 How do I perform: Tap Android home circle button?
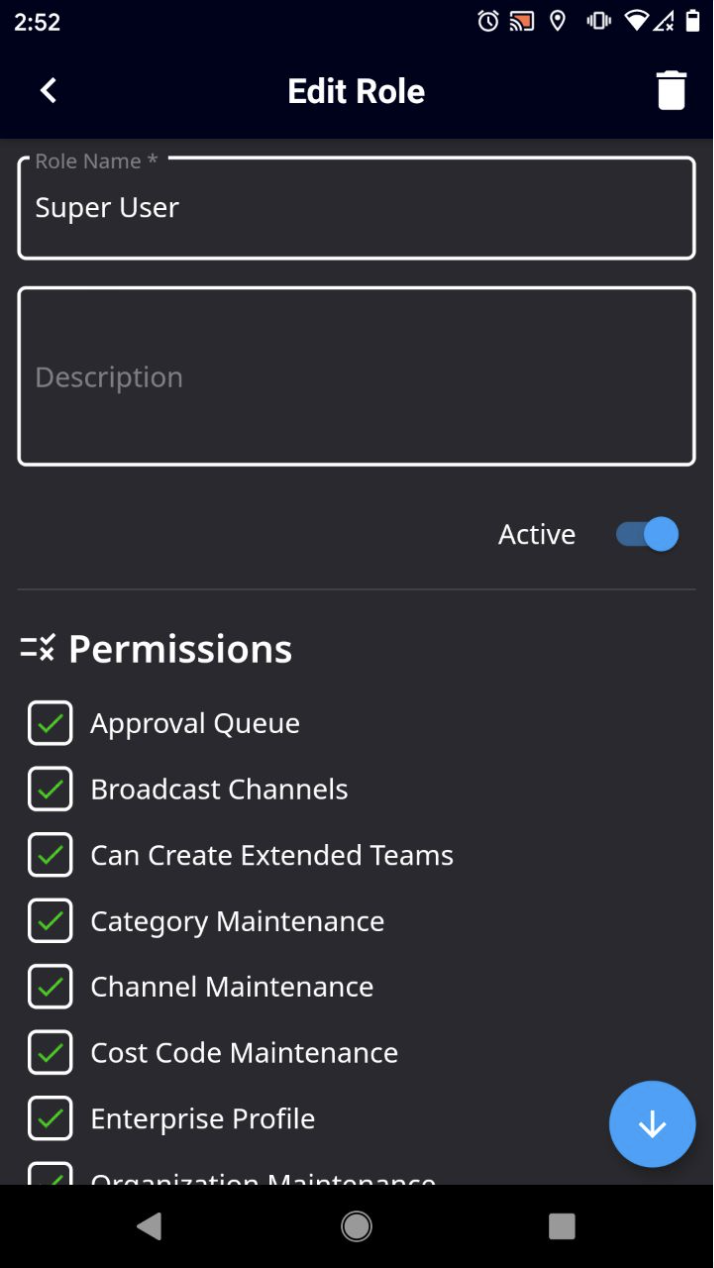point(357,1226)
